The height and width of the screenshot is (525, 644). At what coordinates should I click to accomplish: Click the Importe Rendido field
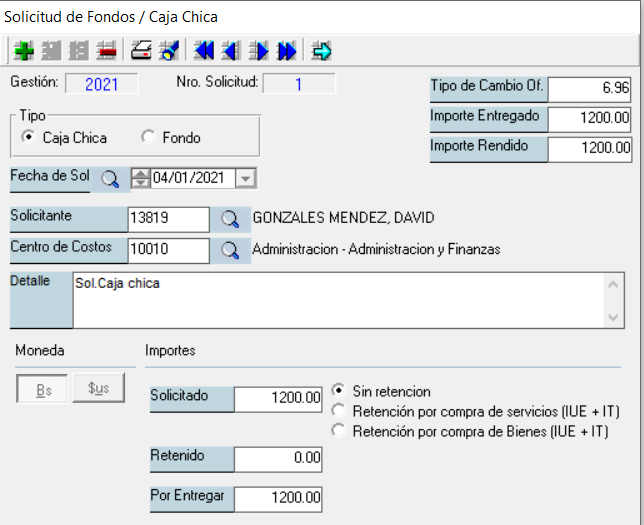pyautogui.click(x=589, y=148)
